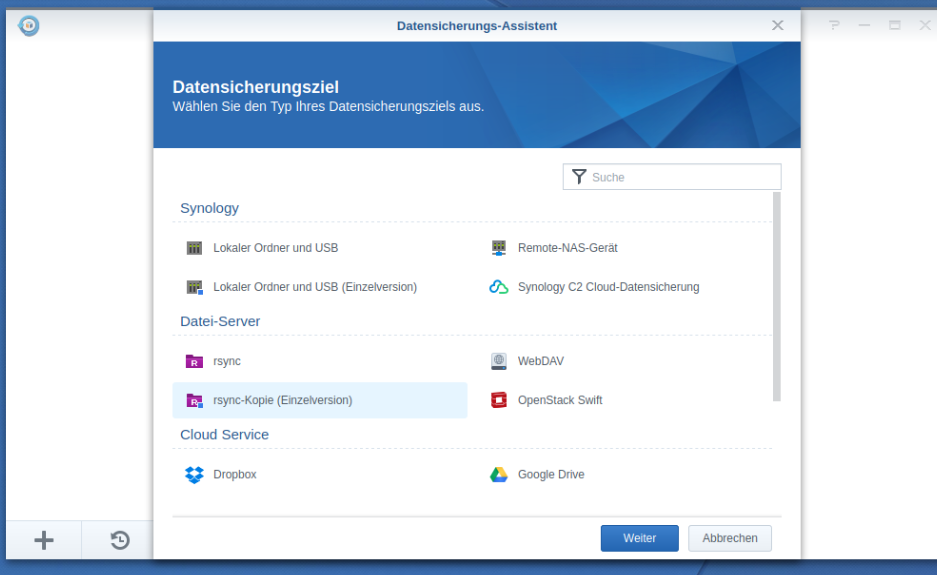Click the destination list vertical scrollbar
937x575 pixels.
click(776, 296)
